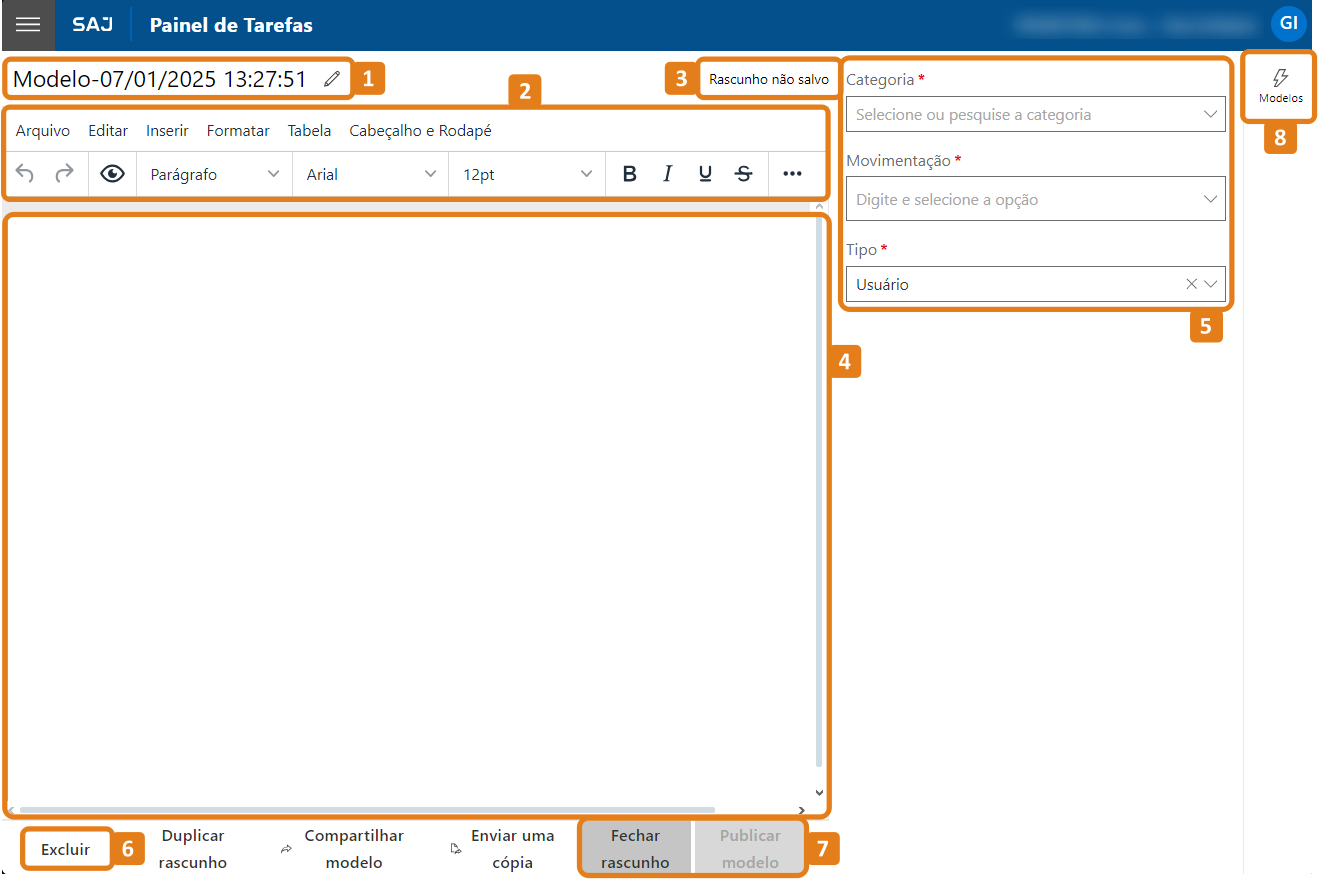Click the Modelos lightning icon

pyautogui.click(x=1279, y=85)
